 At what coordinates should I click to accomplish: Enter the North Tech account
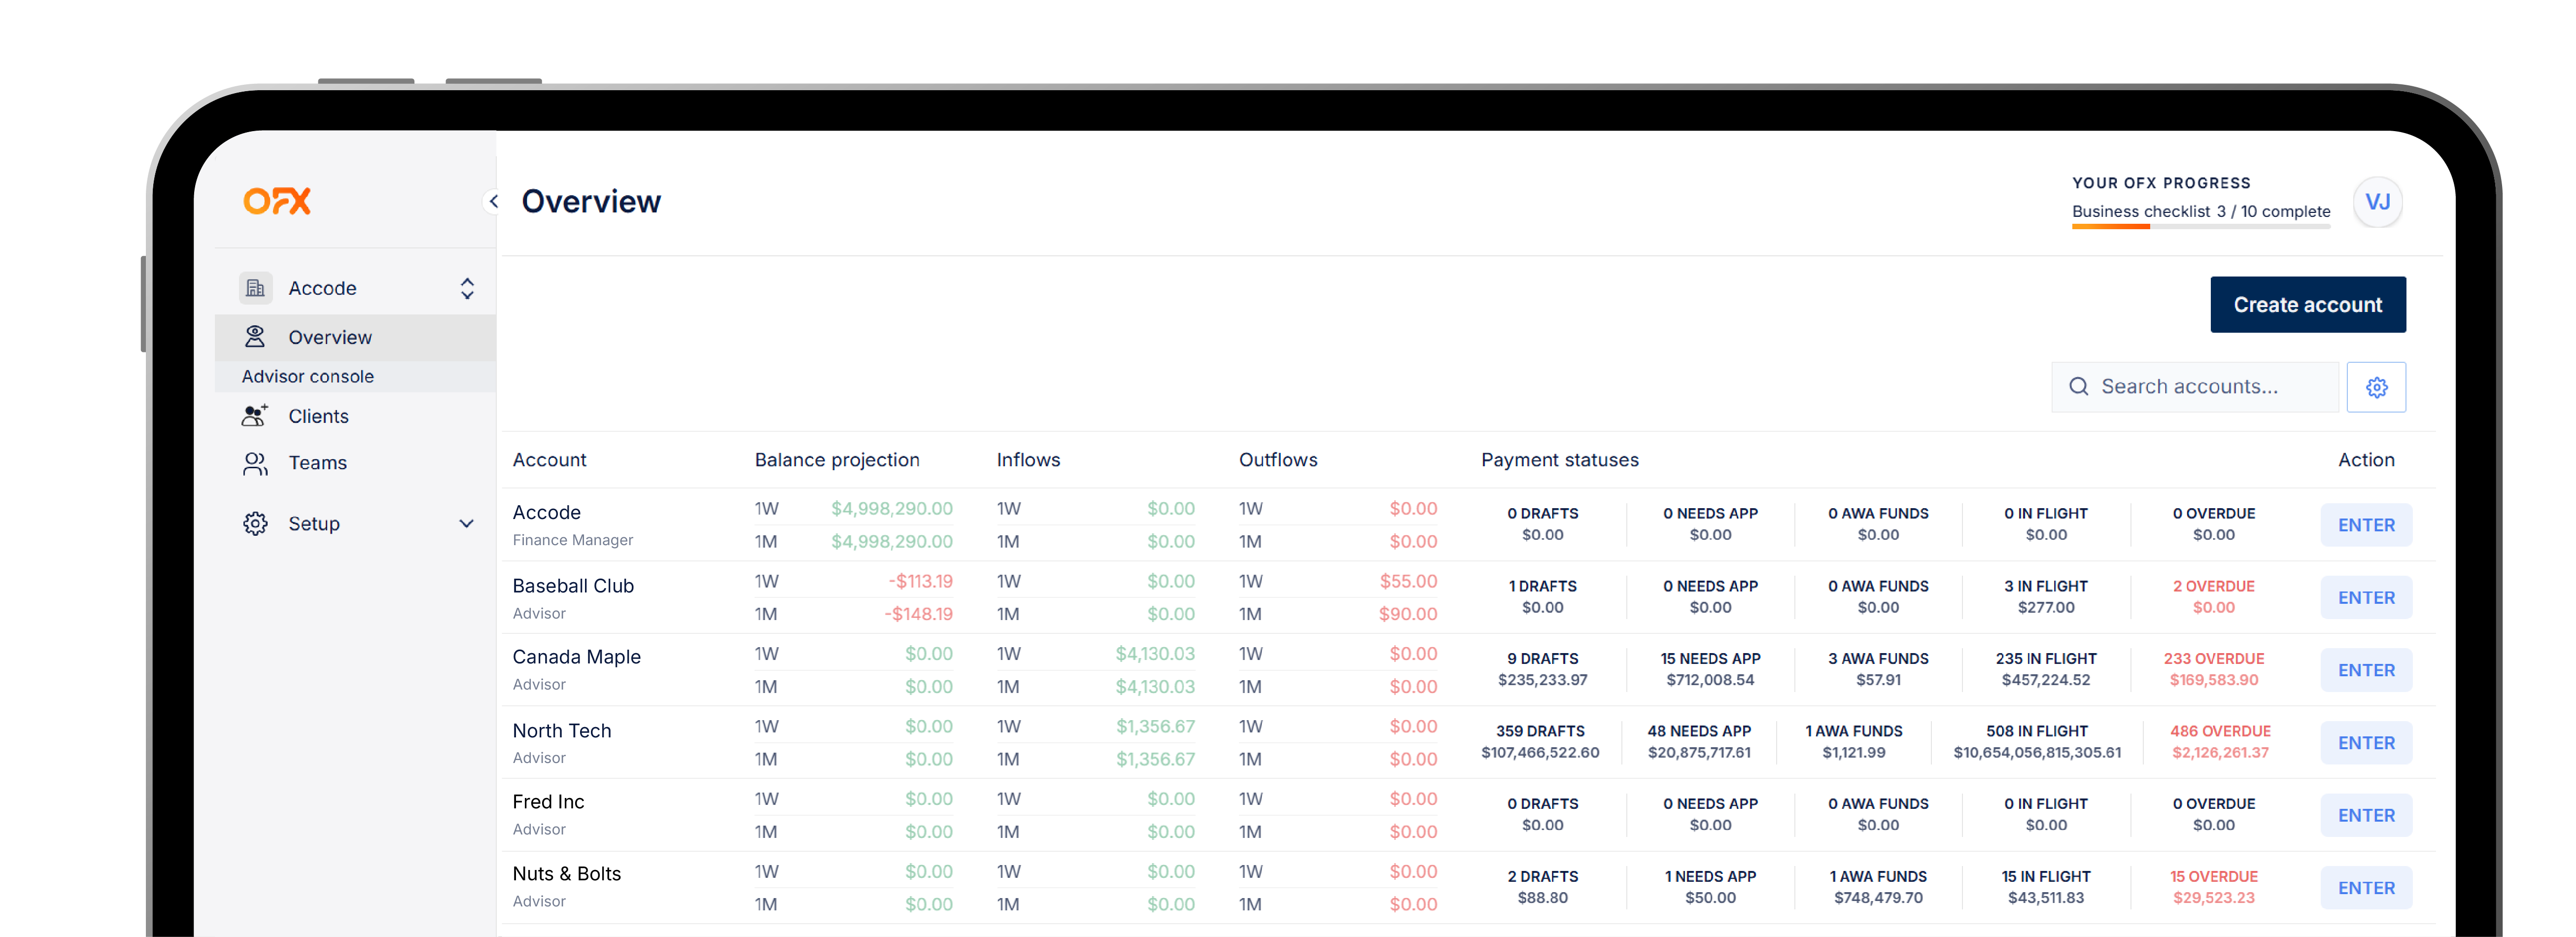pos(2365,743)
